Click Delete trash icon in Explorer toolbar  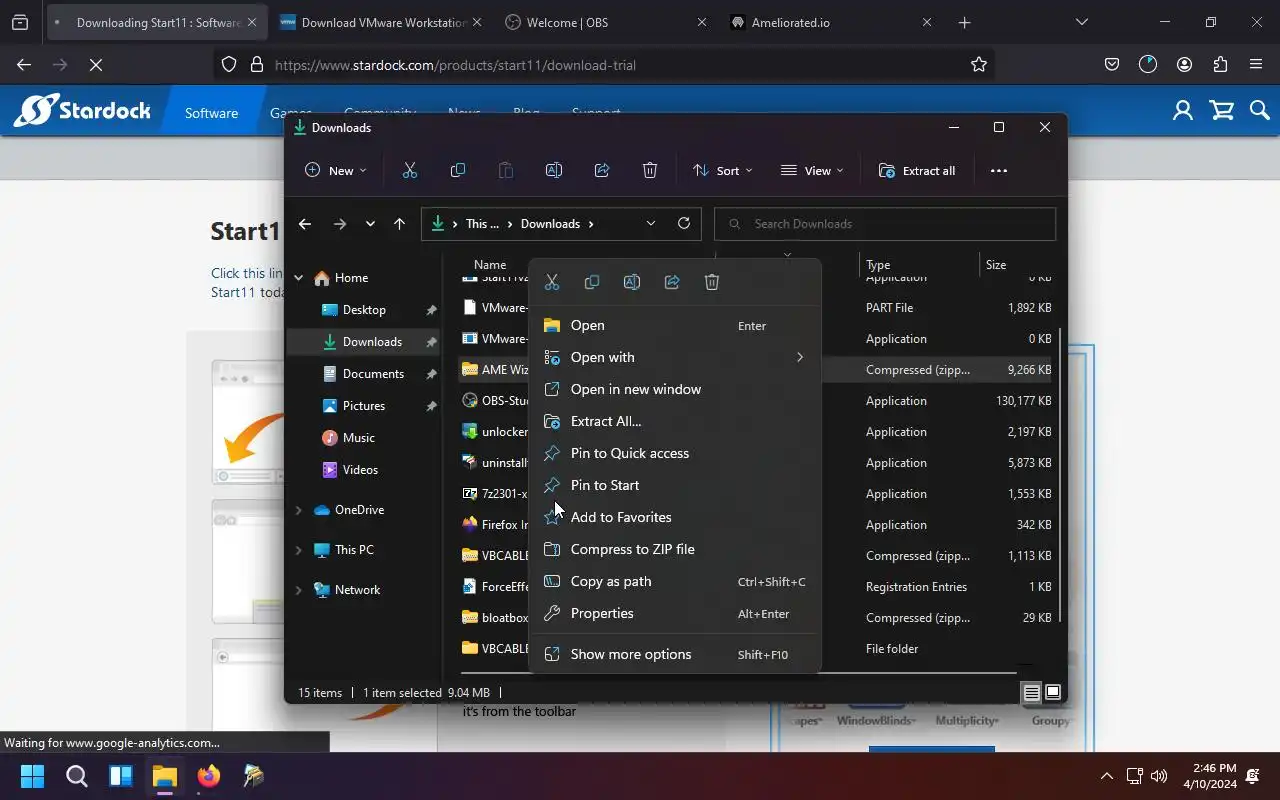(x=650, y=171)
